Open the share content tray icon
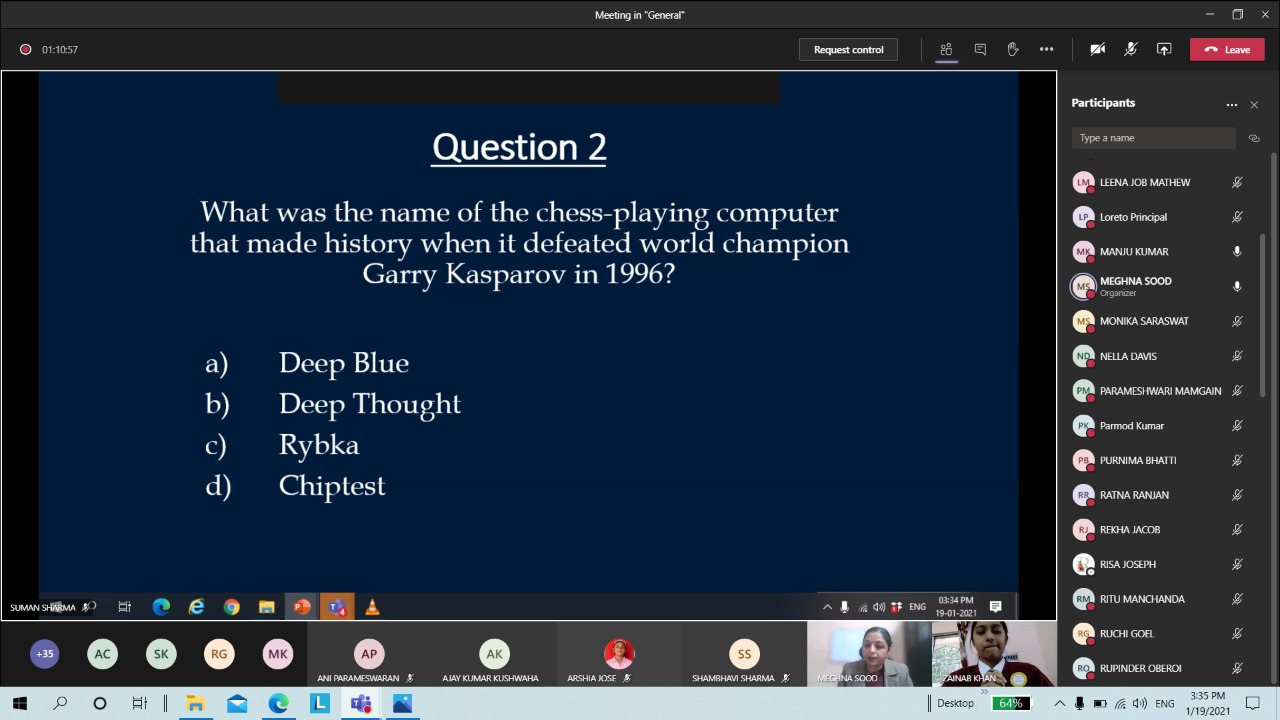 coord(1164,49)
